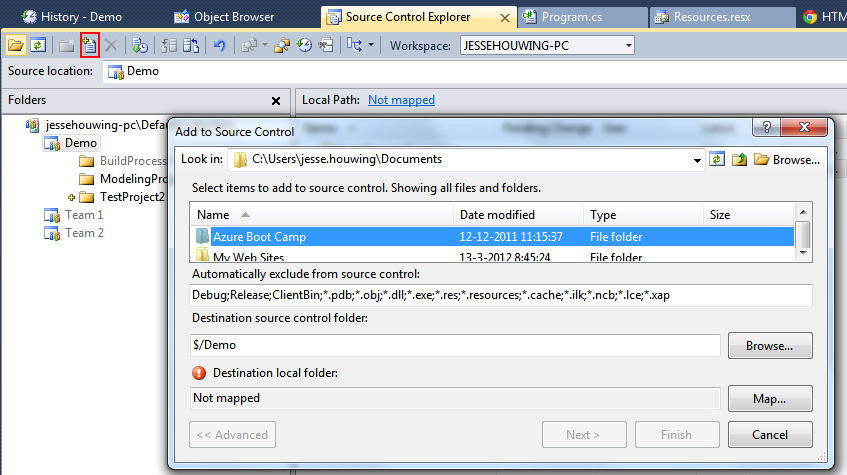Image resolution: width=847 pixels, height=475 pixels.
Task: Open the Not mapped local path link
Action: point(401,100)
